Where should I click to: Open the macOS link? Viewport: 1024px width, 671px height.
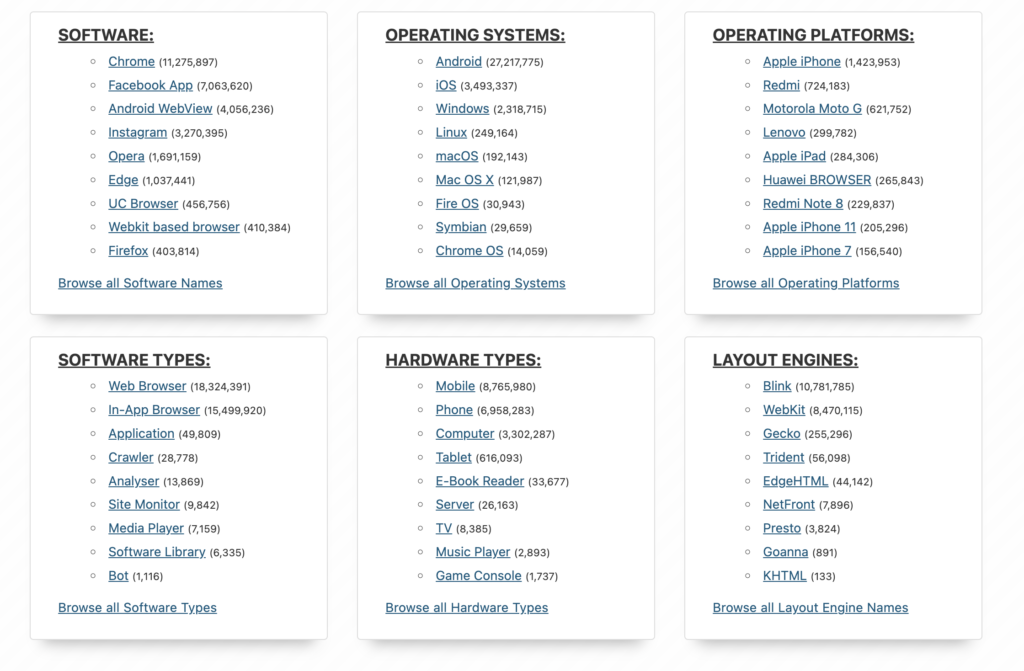coord(456,156)
